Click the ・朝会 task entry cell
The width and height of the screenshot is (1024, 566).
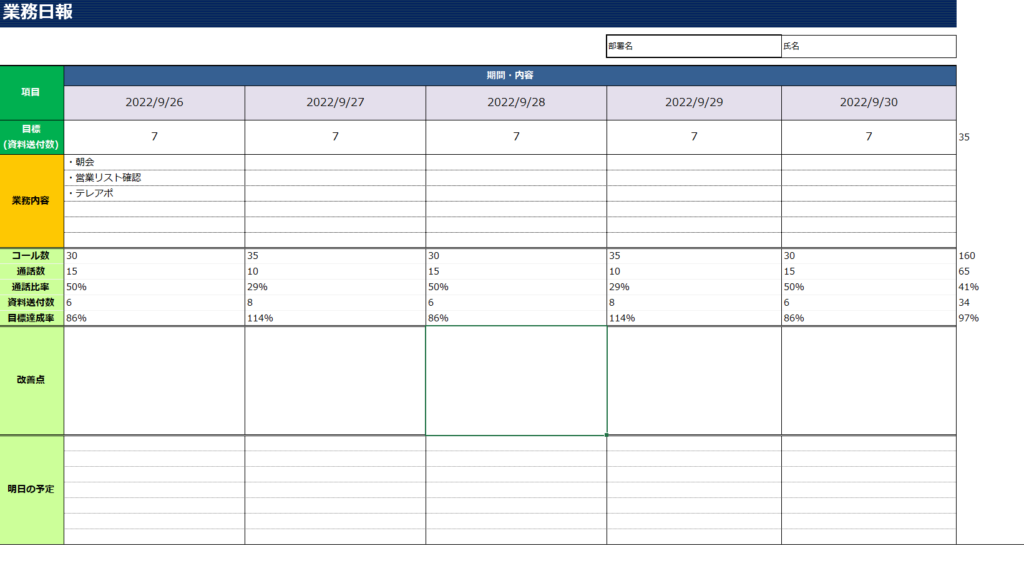coord(154,162)
